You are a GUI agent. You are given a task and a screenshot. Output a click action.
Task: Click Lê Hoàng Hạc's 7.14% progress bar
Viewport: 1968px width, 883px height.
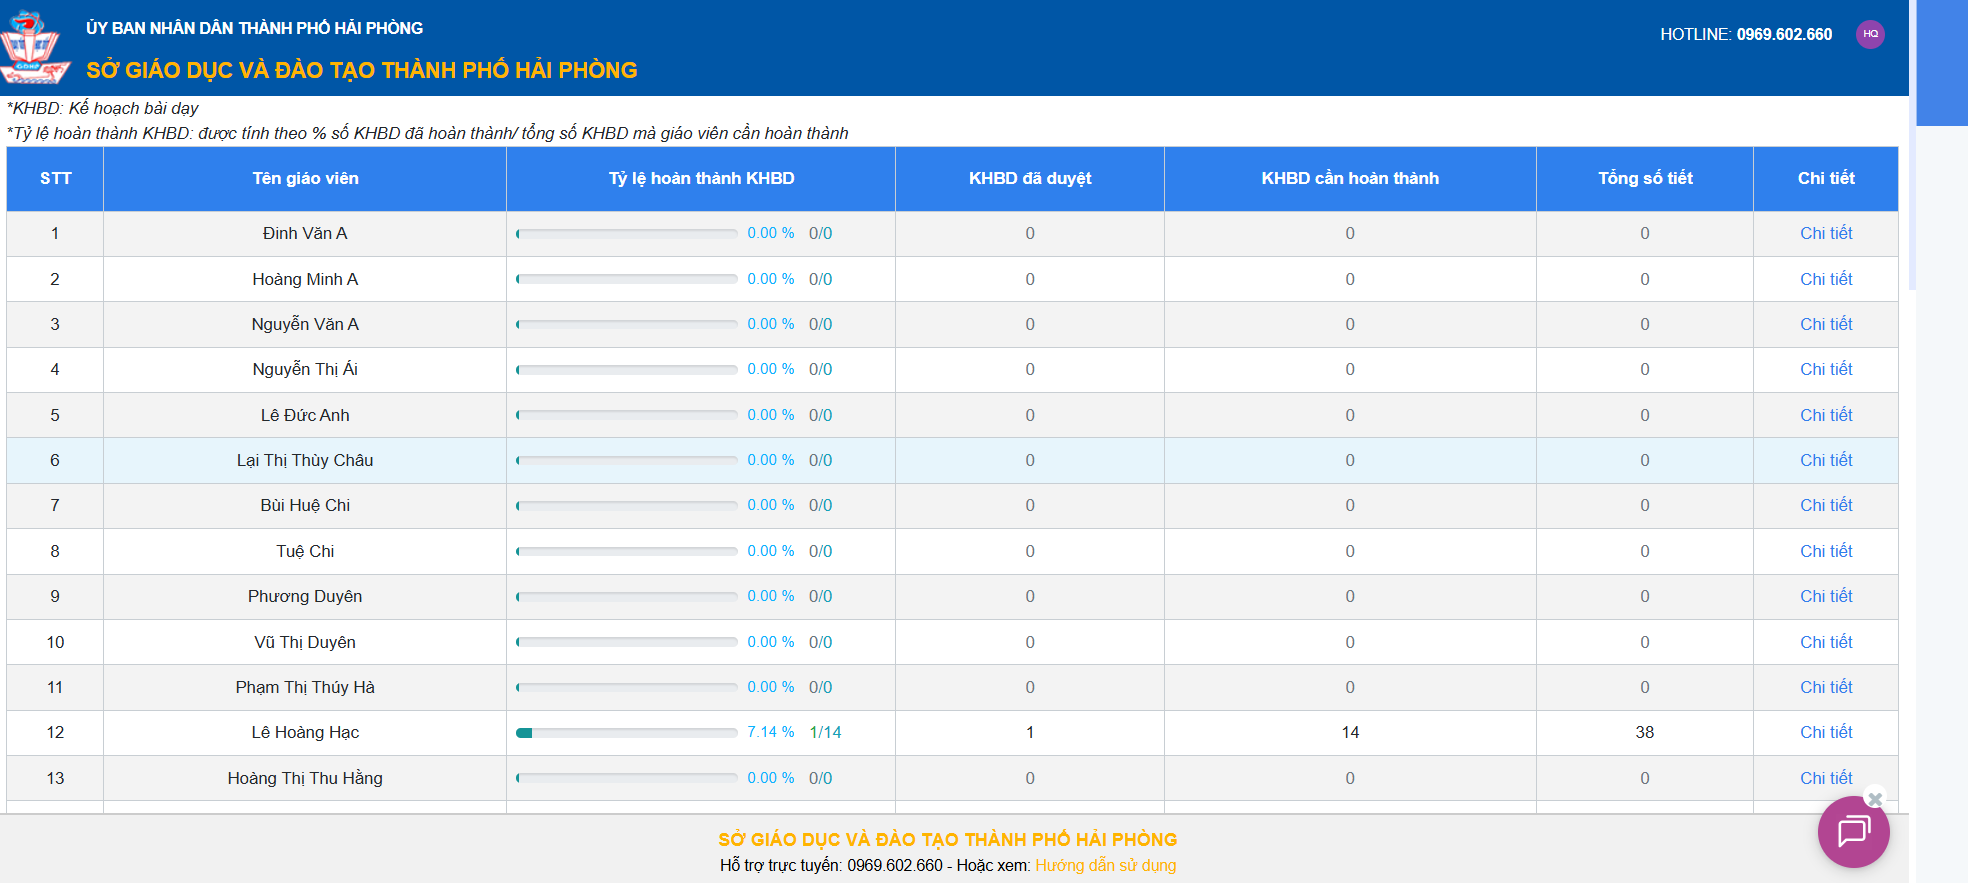point(626,733)
